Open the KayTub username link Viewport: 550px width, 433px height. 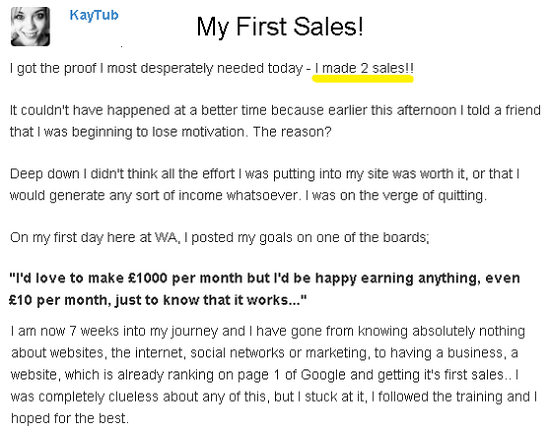click(x=94, y=15)
